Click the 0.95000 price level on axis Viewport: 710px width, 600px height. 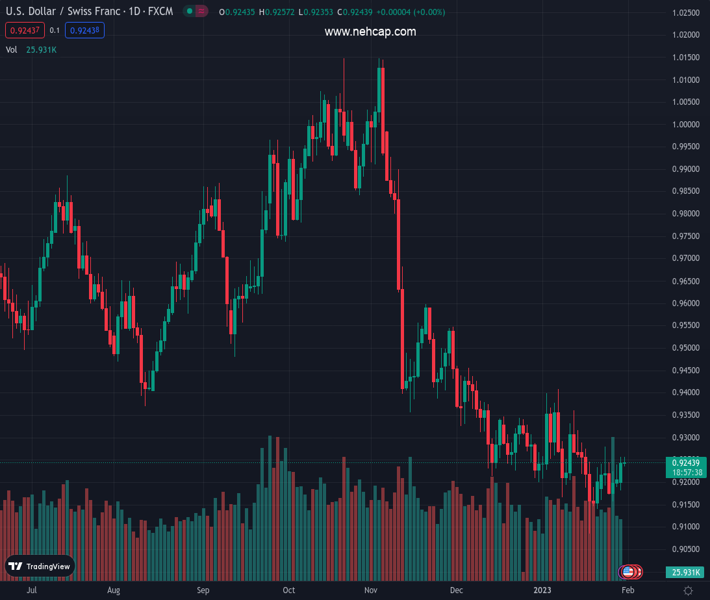685,348
